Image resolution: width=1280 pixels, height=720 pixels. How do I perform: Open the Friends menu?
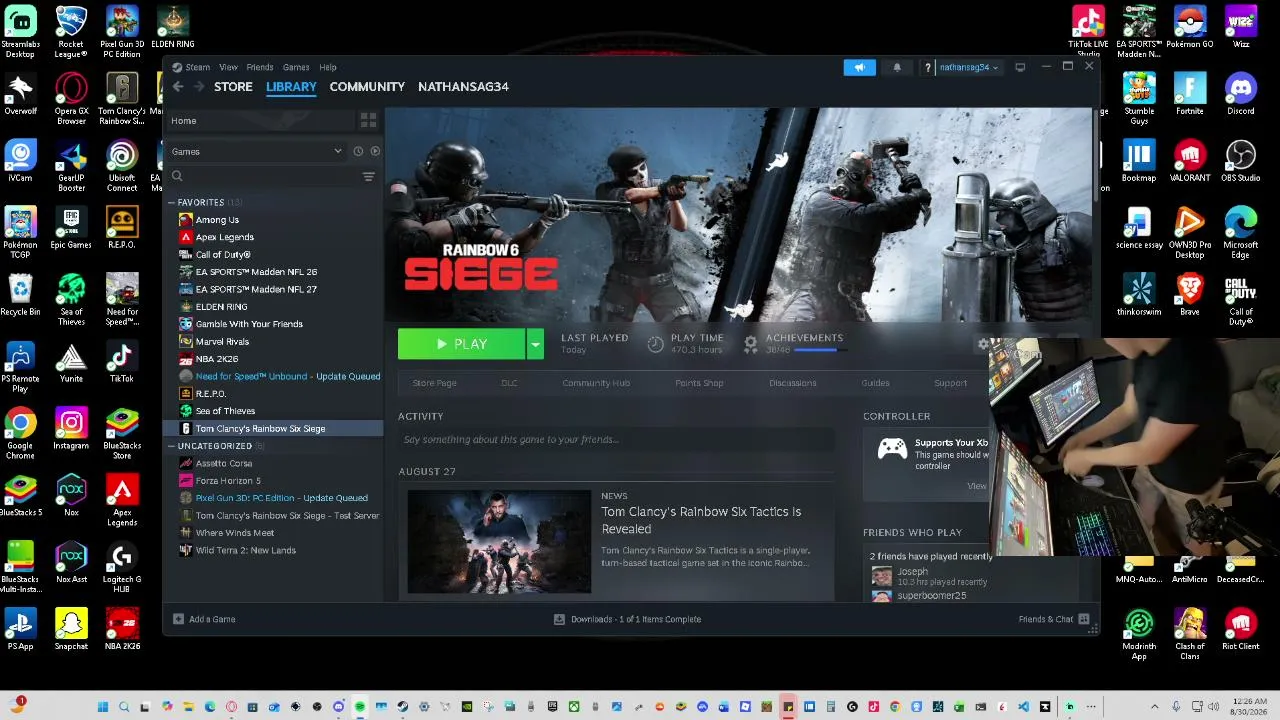point(260,67)
